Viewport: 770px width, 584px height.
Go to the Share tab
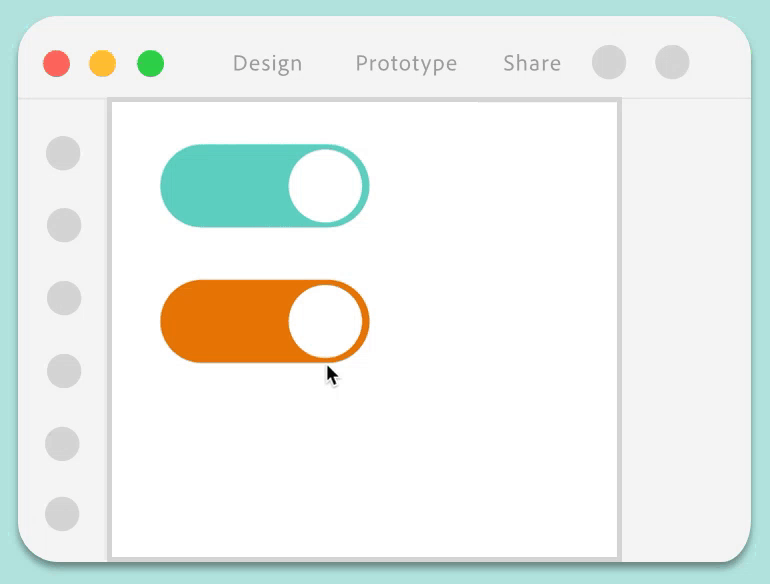tap(532, 64)
